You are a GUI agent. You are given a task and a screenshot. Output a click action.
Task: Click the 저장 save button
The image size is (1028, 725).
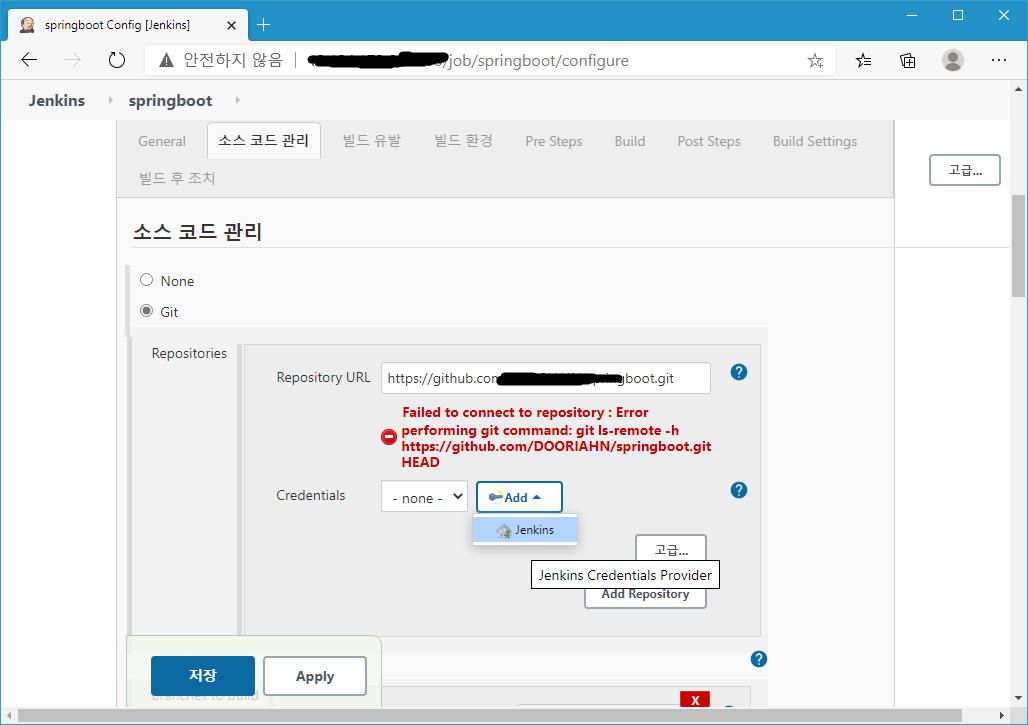203,675
